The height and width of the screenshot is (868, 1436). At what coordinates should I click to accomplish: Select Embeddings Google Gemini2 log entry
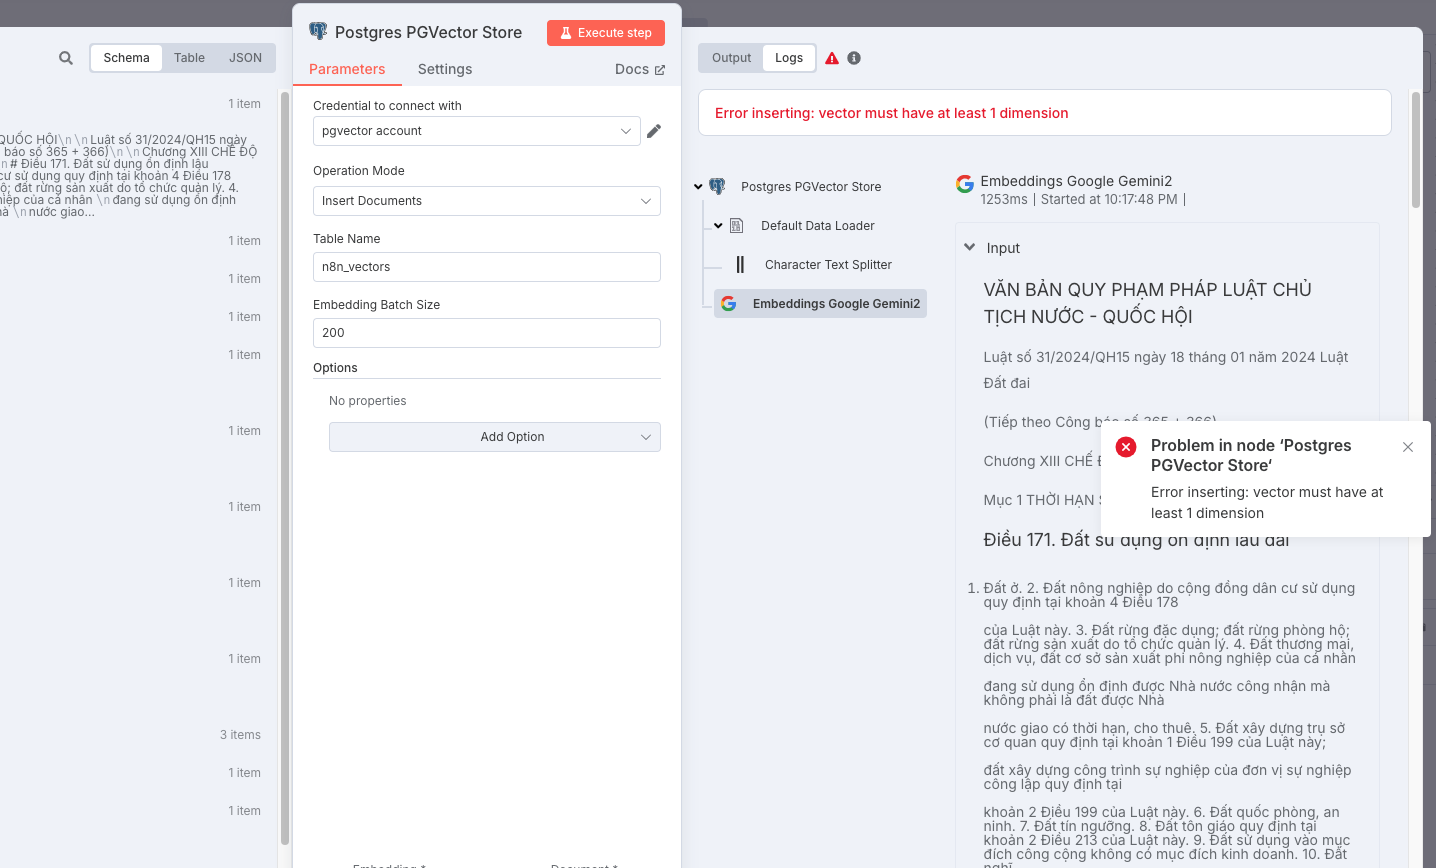pos(820,304)
